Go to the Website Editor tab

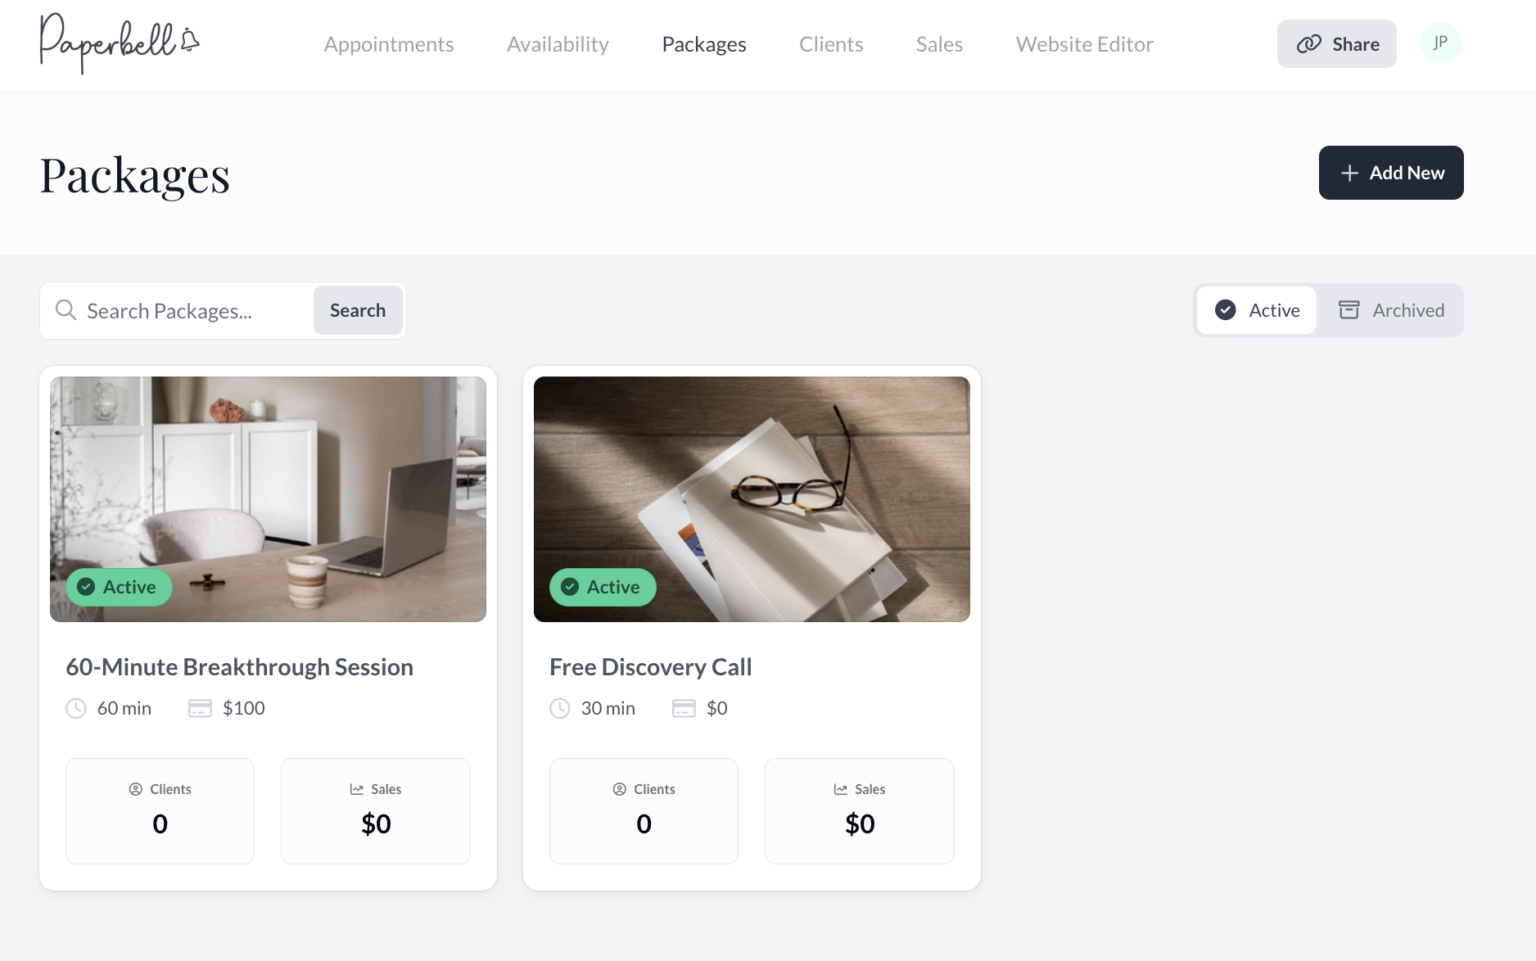tap(1084, 44)
